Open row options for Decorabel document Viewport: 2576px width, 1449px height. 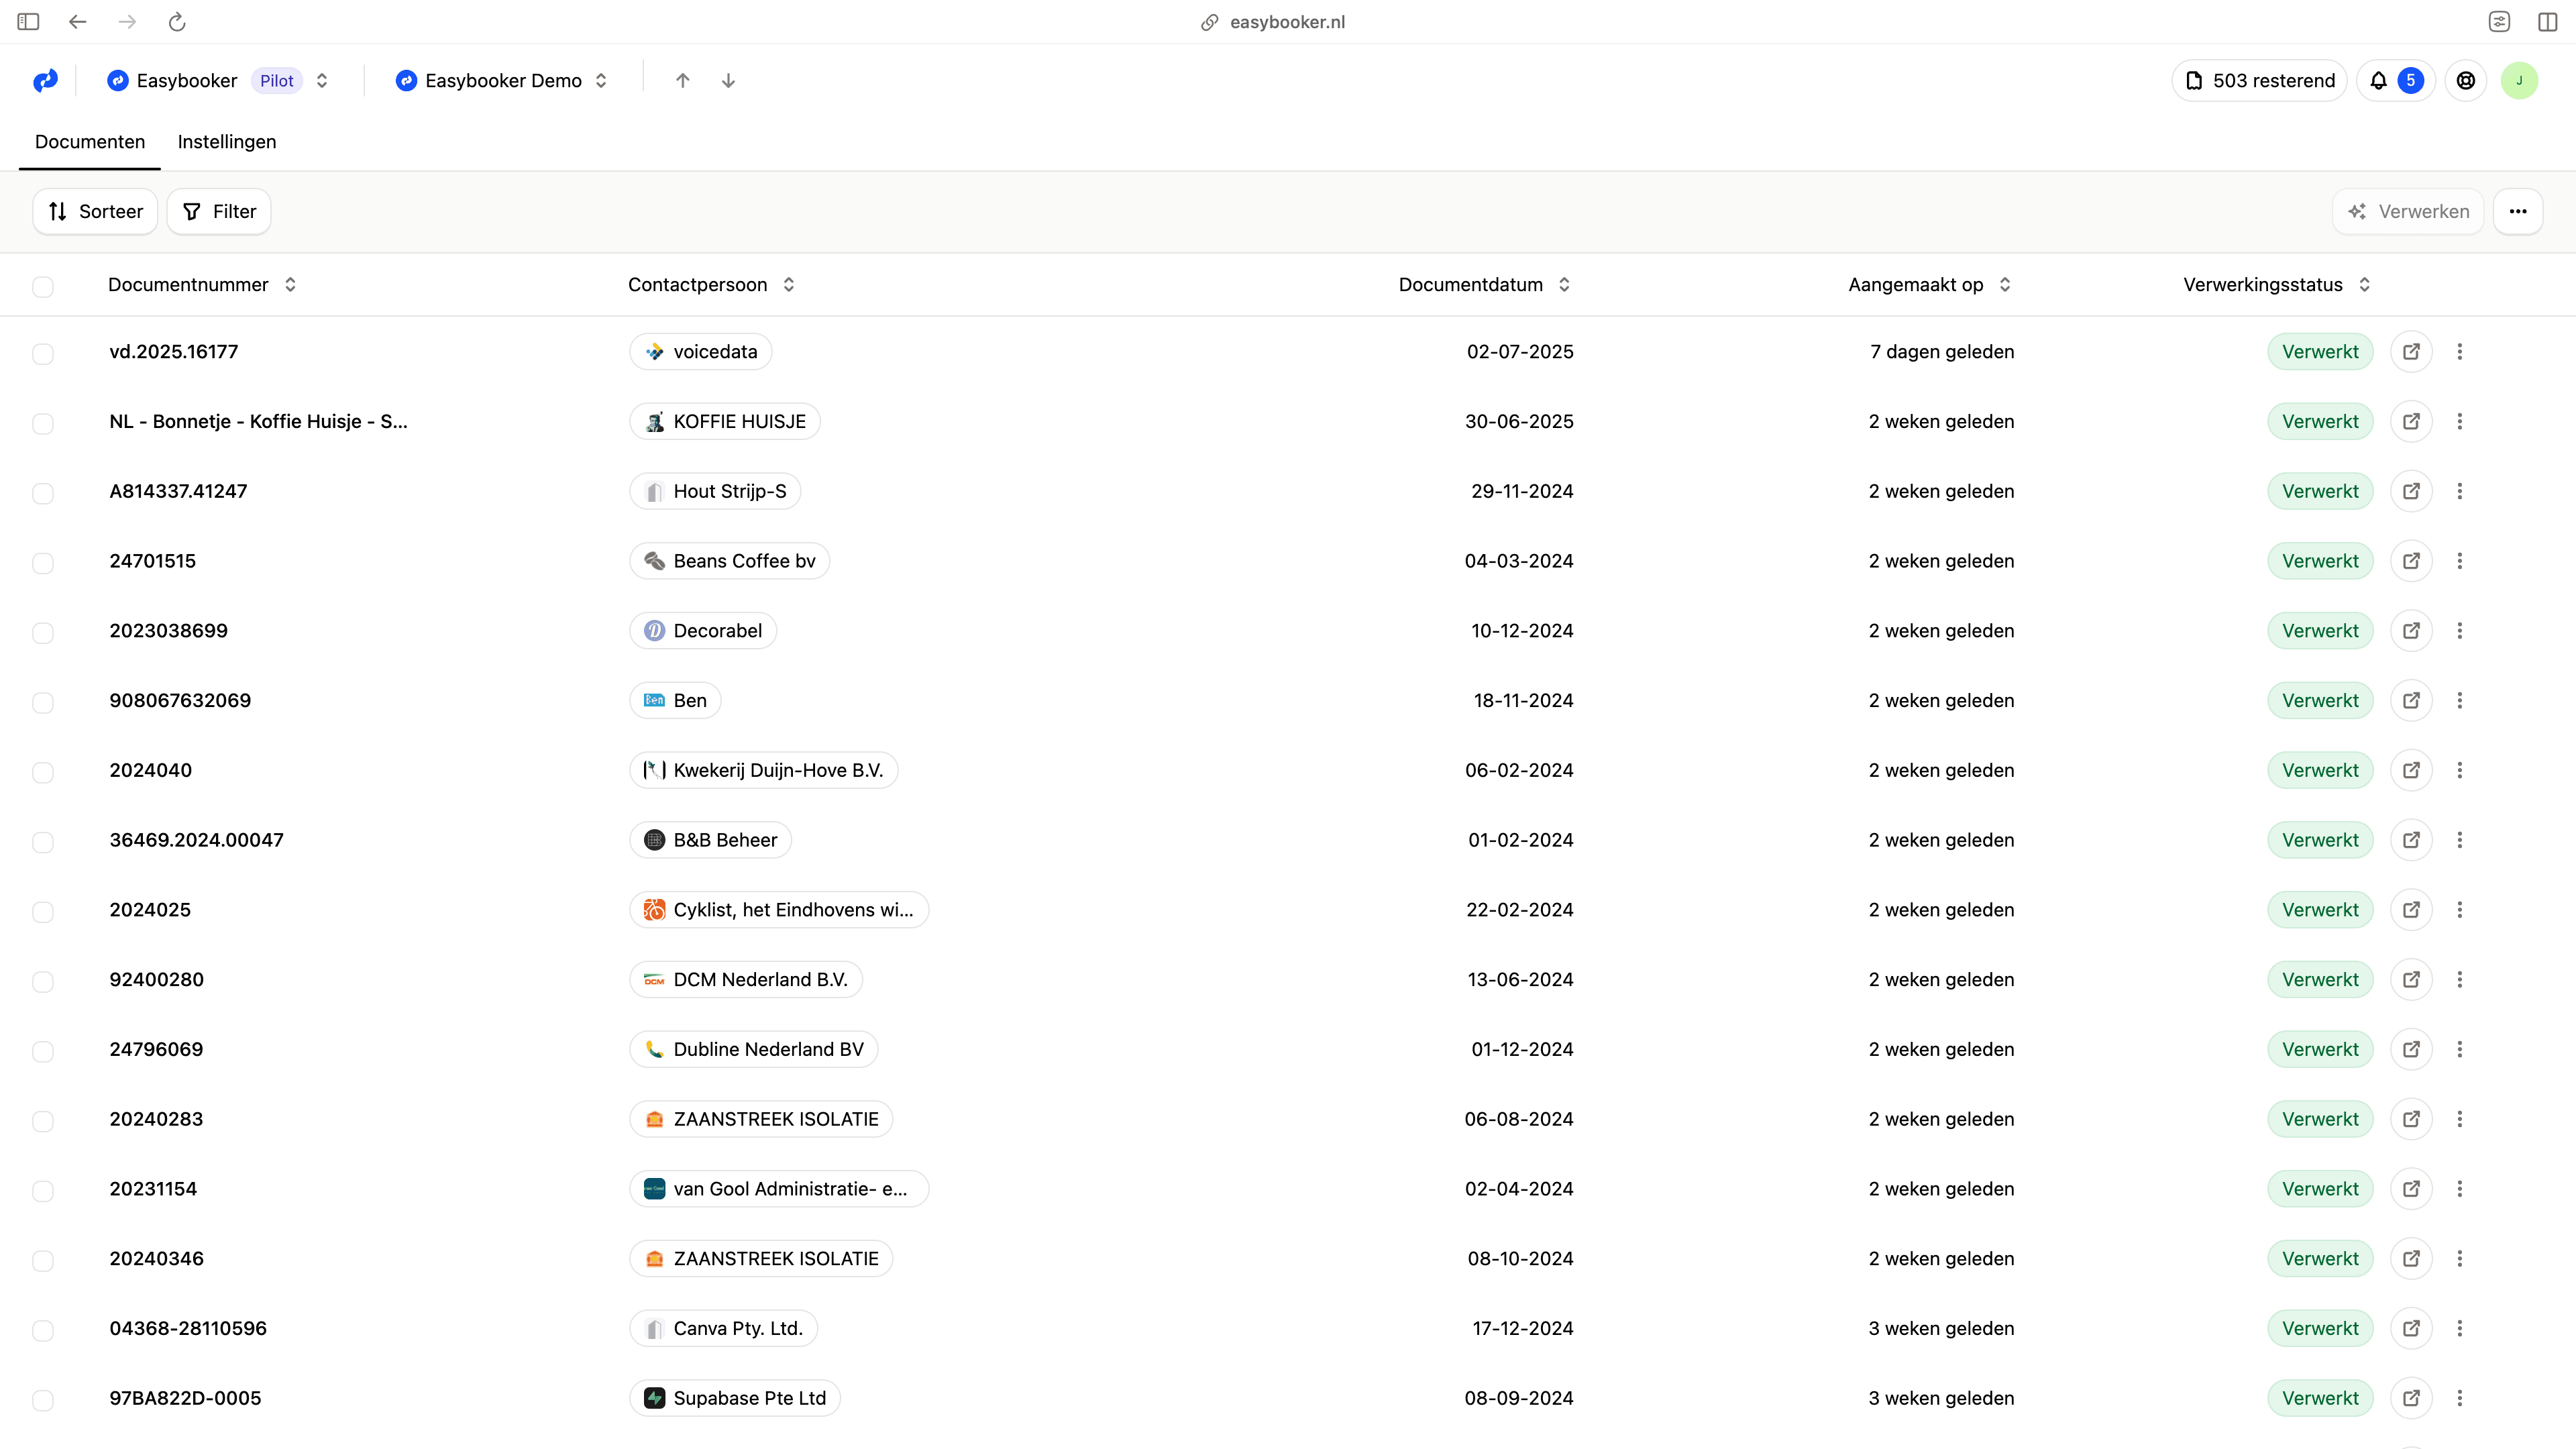pos(2459,631)
